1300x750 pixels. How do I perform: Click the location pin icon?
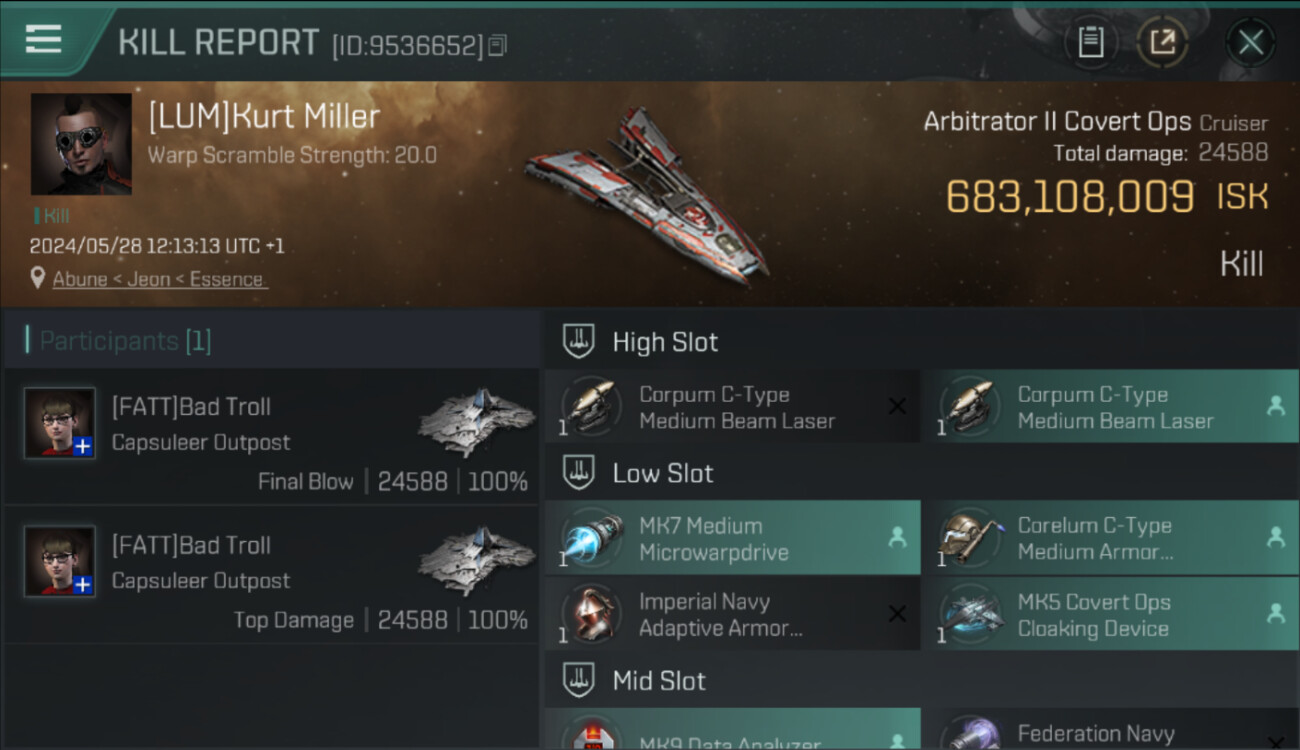(x=38, y=279)
